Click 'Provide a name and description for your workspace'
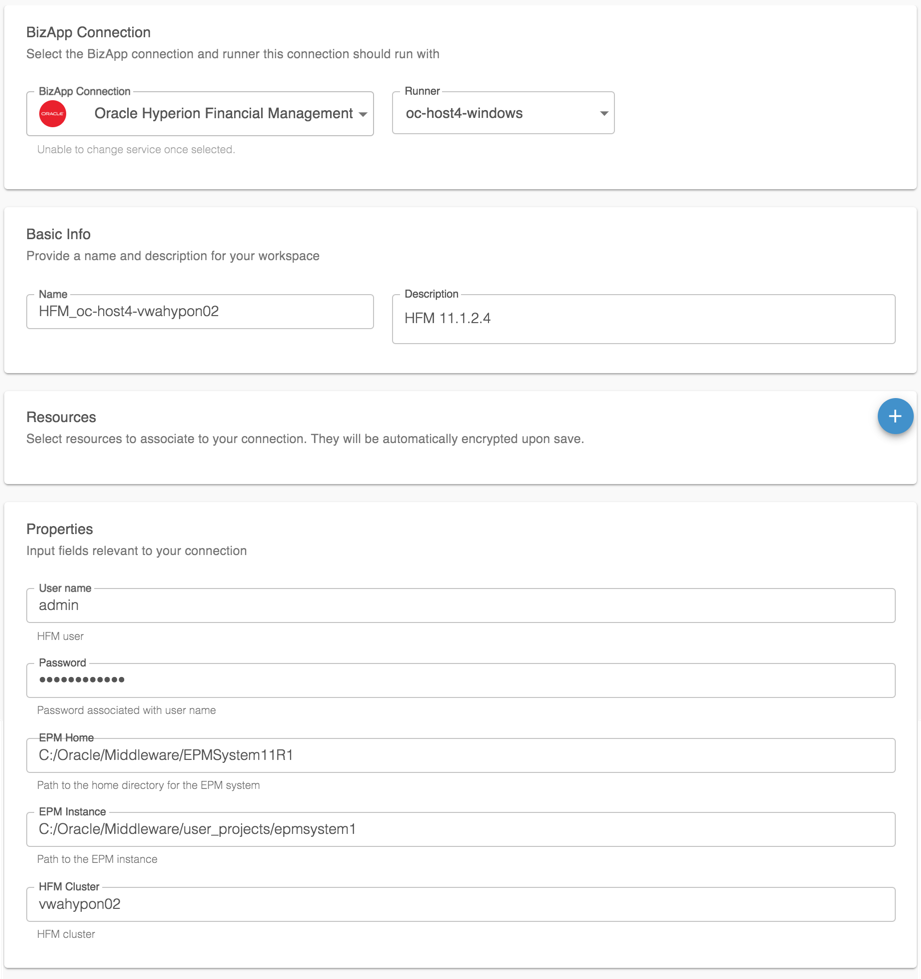921x979 pixels. (x=172, y=256)
